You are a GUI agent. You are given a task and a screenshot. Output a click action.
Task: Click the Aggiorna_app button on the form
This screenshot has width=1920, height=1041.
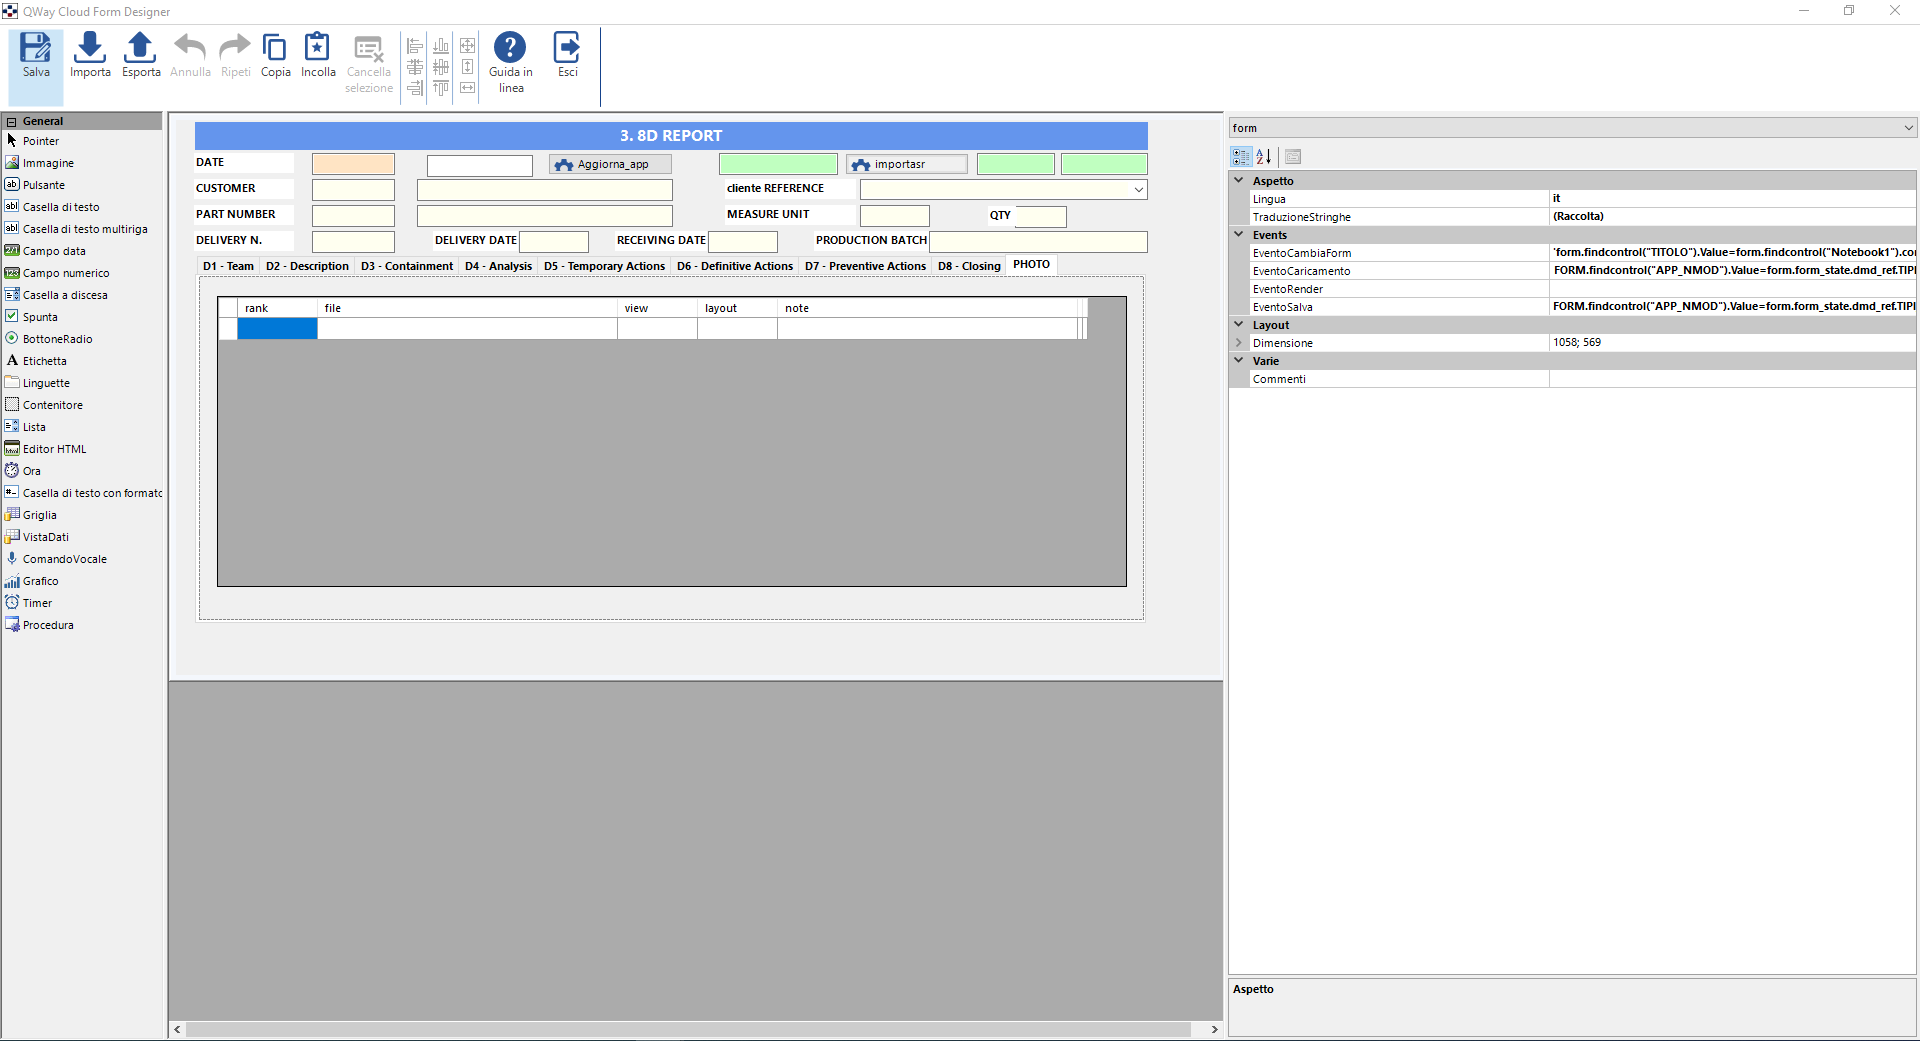609,163
